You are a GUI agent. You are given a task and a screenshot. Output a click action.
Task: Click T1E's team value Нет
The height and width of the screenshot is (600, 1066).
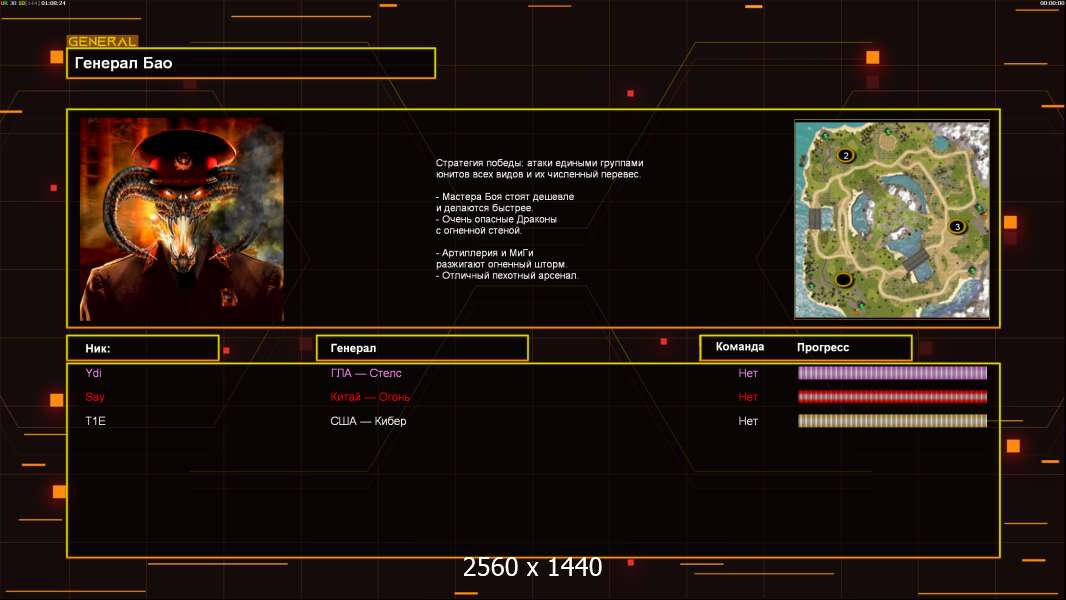point(748,421)
